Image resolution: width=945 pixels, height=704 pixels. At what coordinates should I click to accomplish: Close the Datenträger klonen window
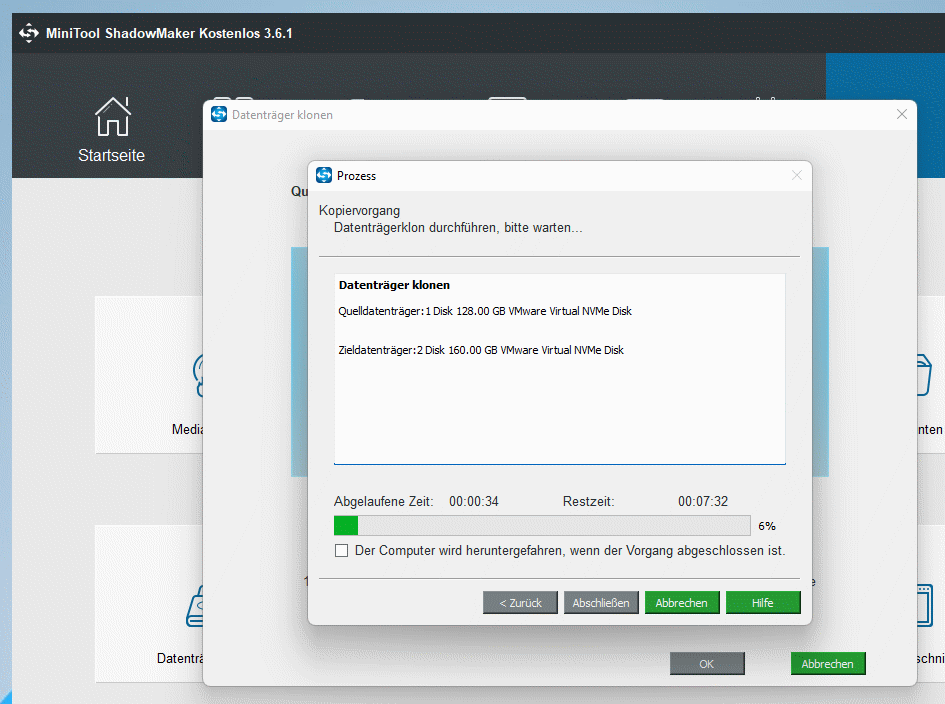pyautogui.click(x=902, y=114)
